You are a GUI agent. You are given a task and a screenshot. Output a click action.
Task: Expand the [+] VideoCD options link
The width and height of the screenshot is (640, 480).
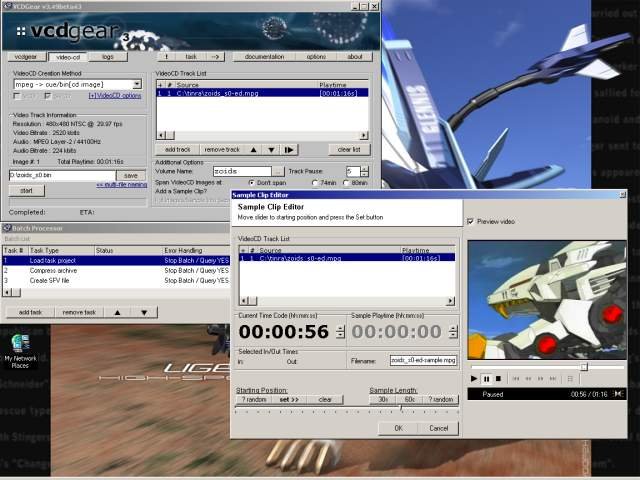tap(115, 96)
